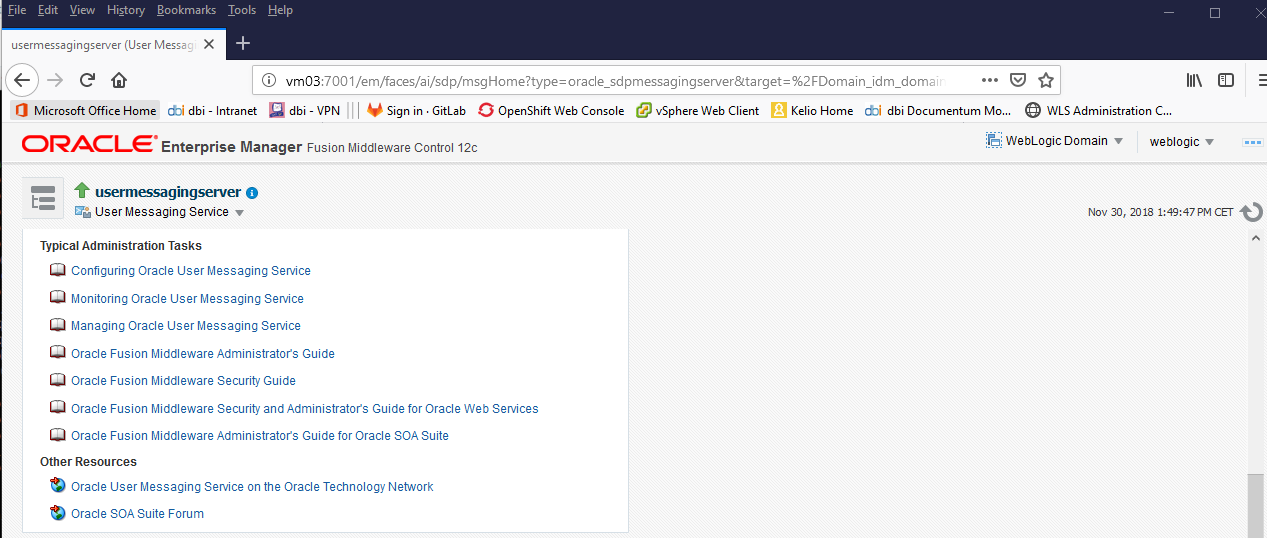Open Monitoring Oracle User Messaging Service
This screenshot has height=538, width=1267.
(187, 299)
